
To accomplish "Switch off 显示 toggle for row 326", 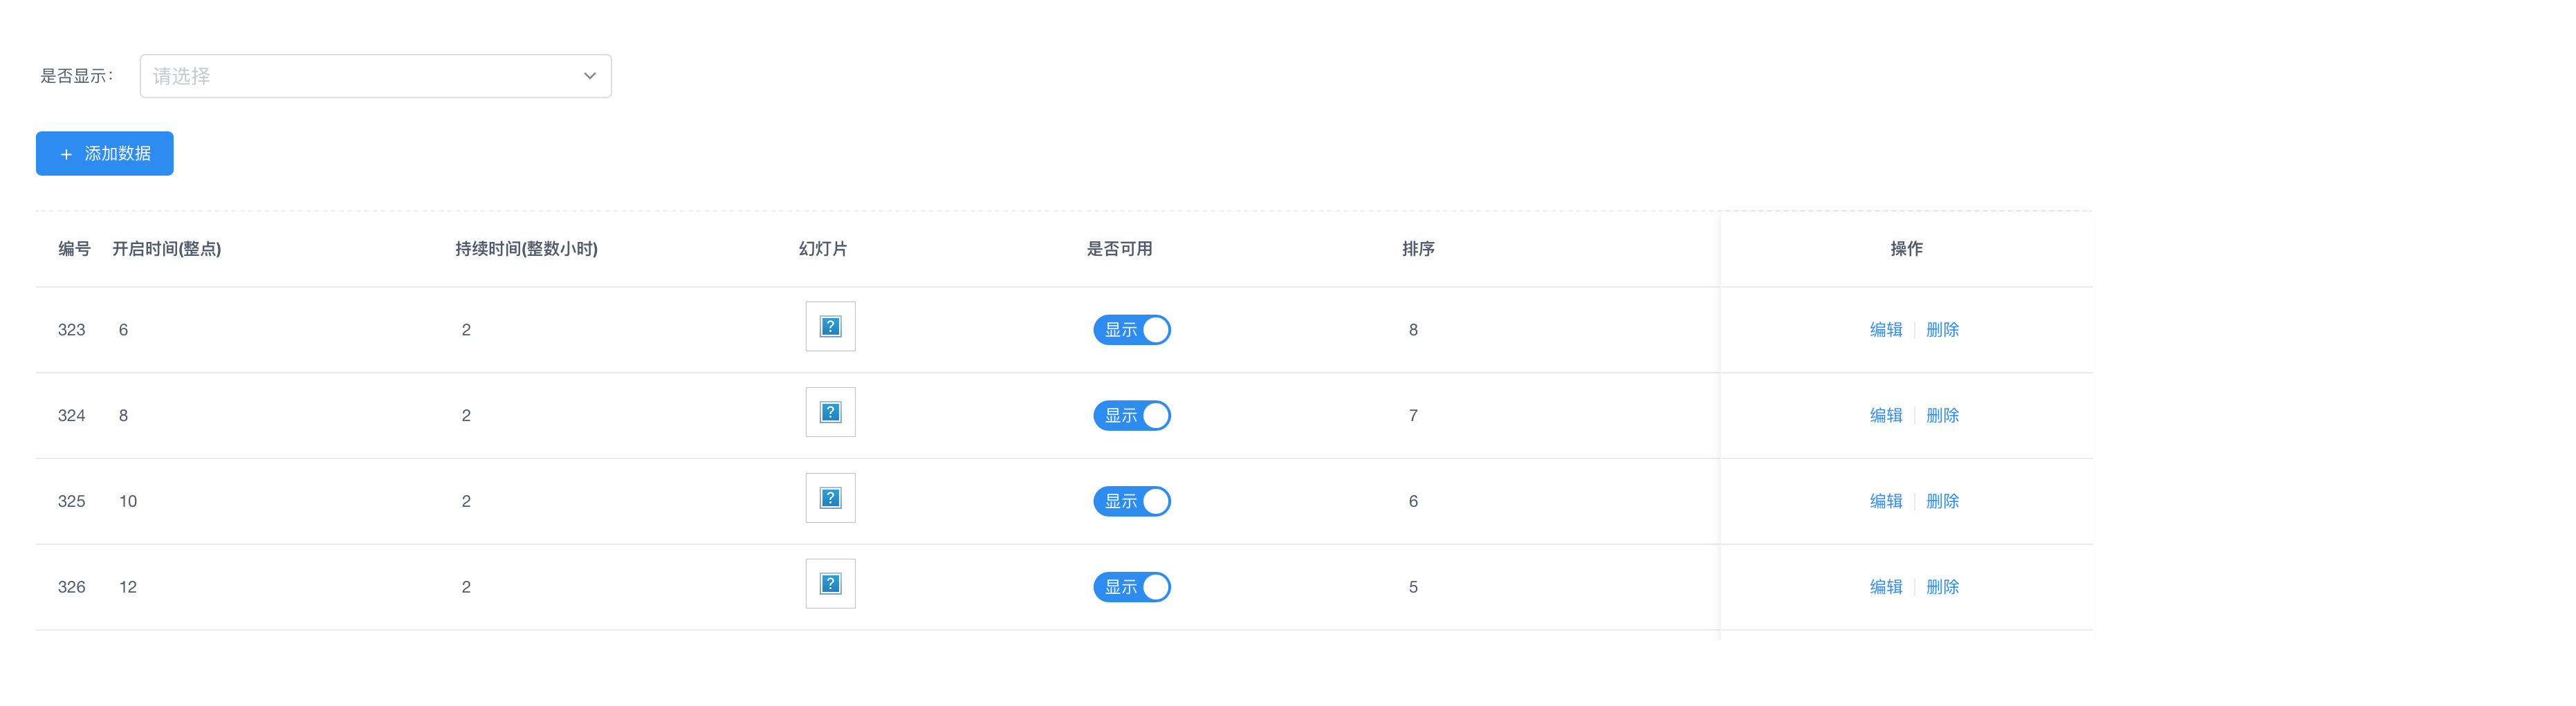I will [x=1131, y=587].
